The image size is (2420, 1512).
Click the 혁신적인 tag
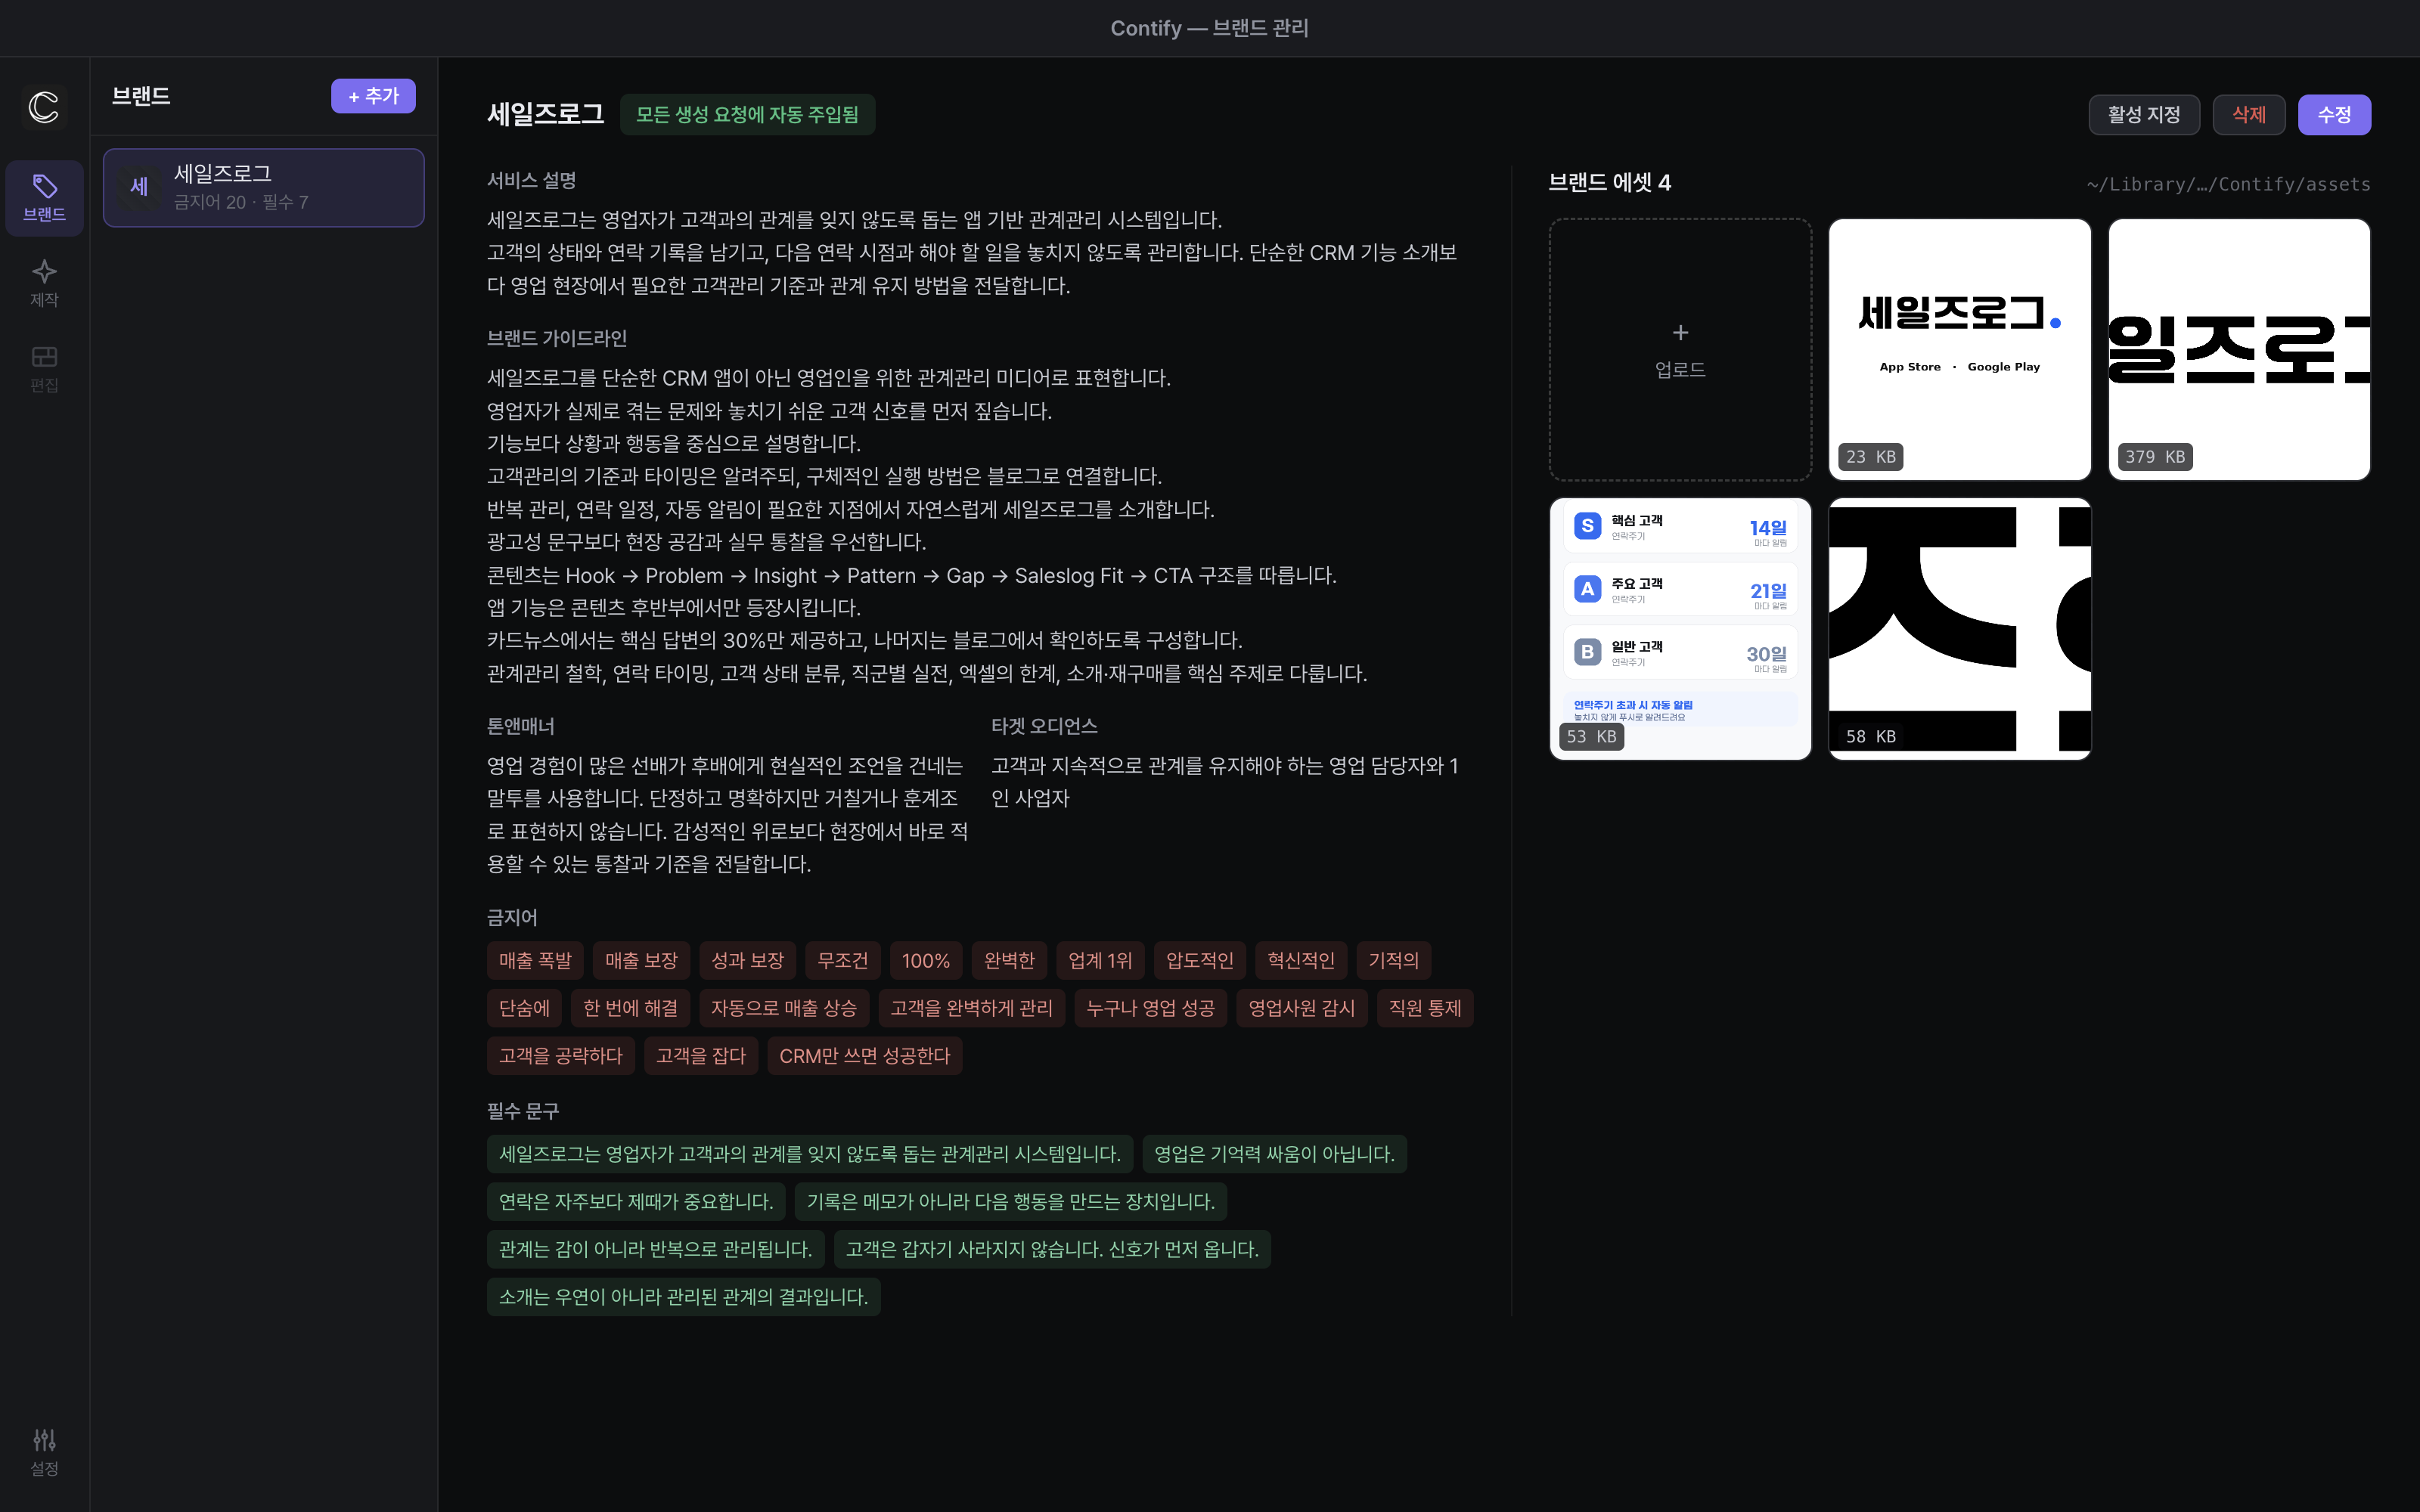pyautogui.click(x=1301, y=960)
